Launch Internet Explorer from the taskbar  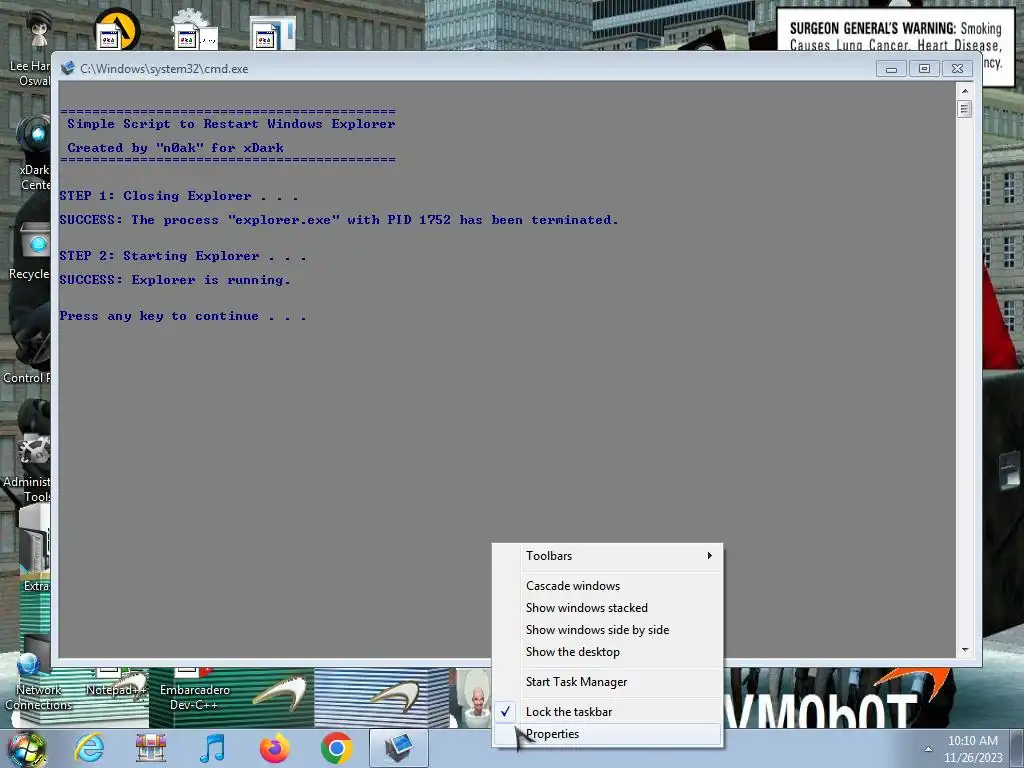click(89, 748)
